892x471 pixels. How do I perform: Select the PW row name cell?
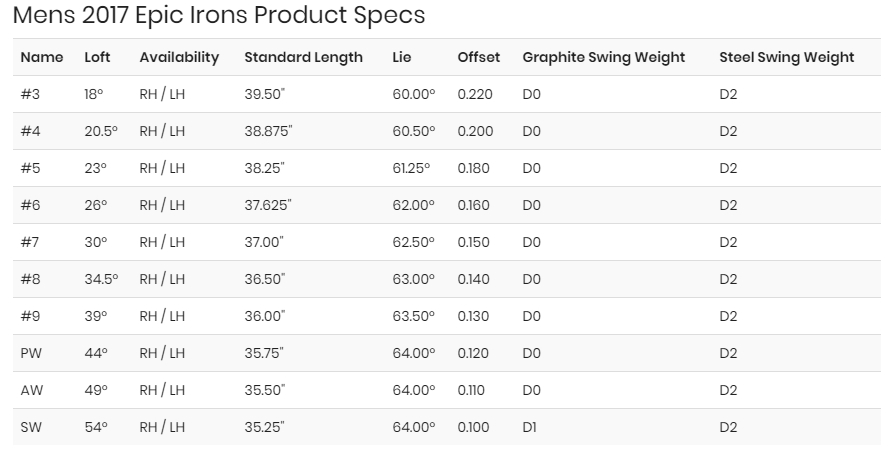[x=32, y=354]
